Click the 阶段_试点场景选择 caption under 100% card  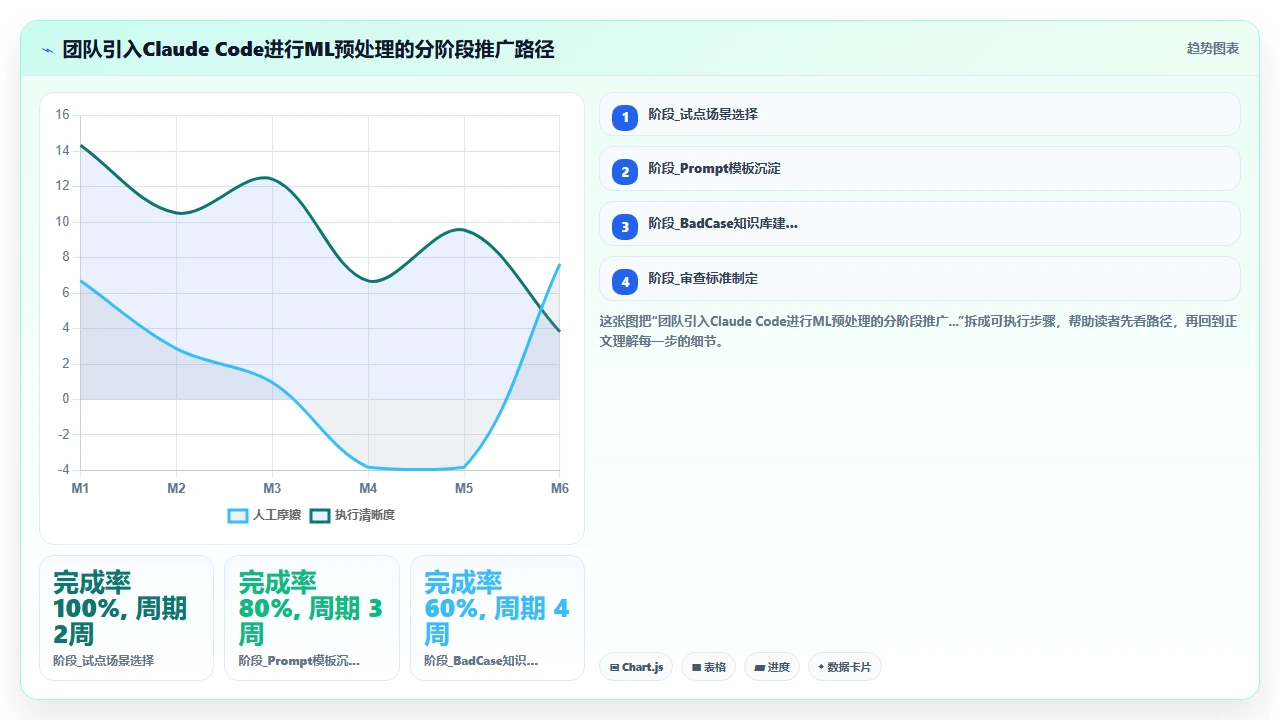104,661
